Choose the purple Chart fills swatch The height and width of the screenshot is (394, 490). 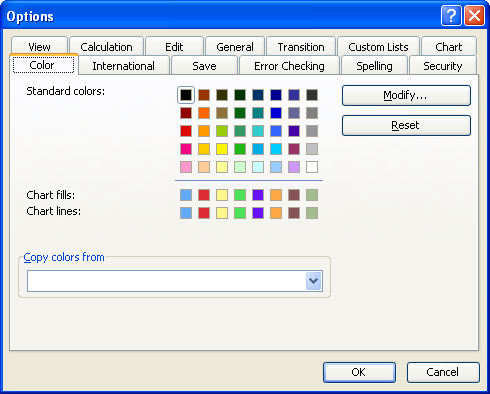pos(258,195)
